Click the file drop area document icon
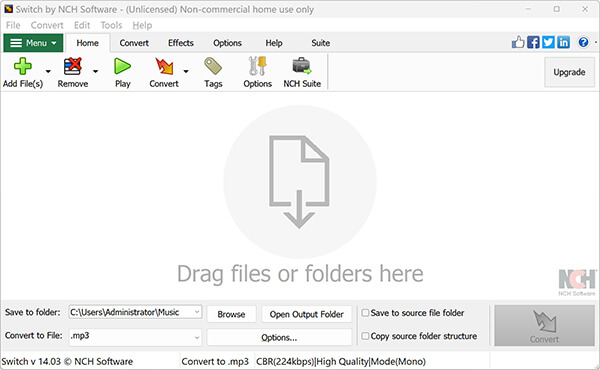This screenshot has height=370, width=600. (299, 182)
